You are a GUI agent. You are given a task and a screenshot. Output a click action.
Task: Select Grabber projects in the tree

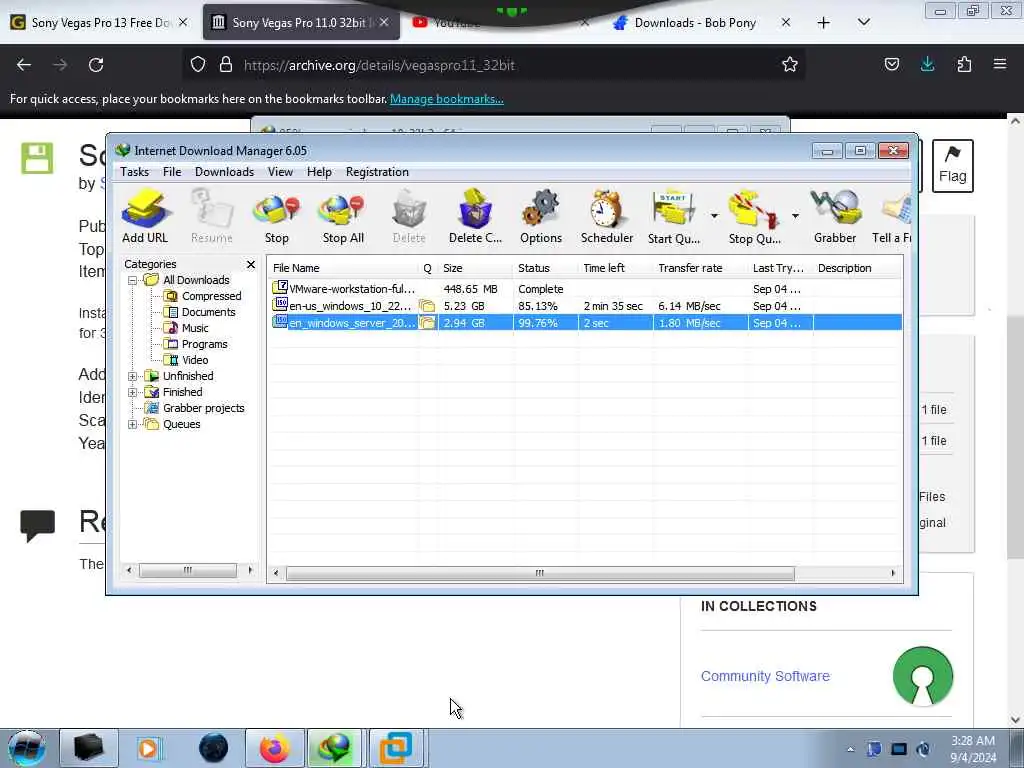(195, 408)
